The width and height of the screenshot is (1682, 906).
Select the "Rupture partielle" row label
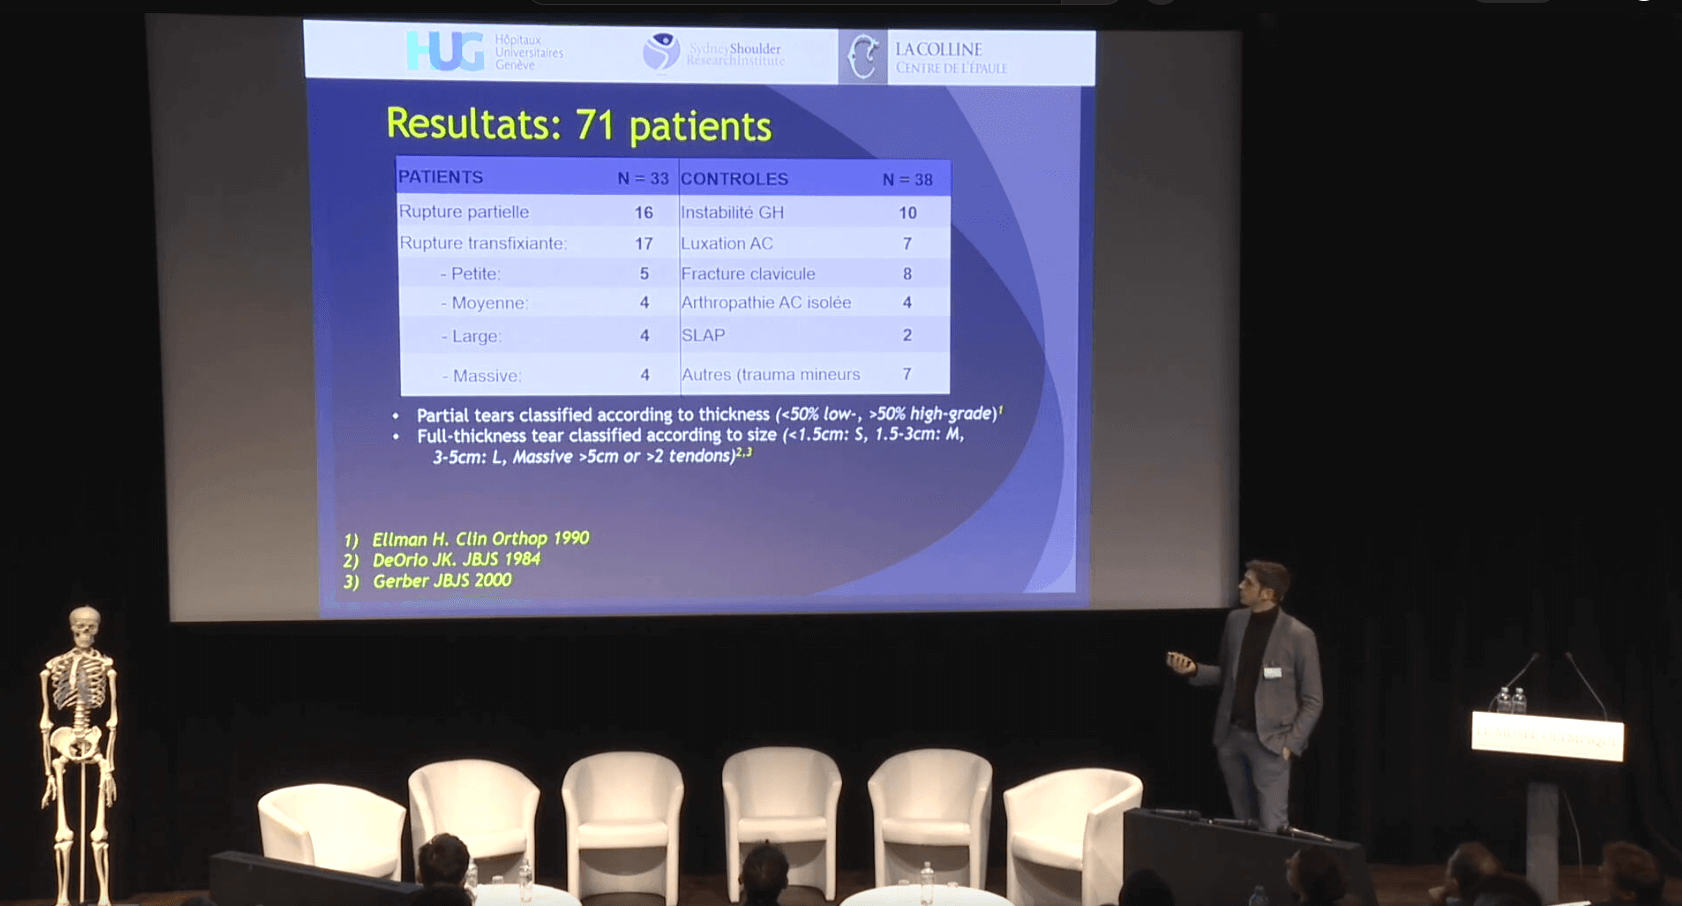tap(464, 212)
